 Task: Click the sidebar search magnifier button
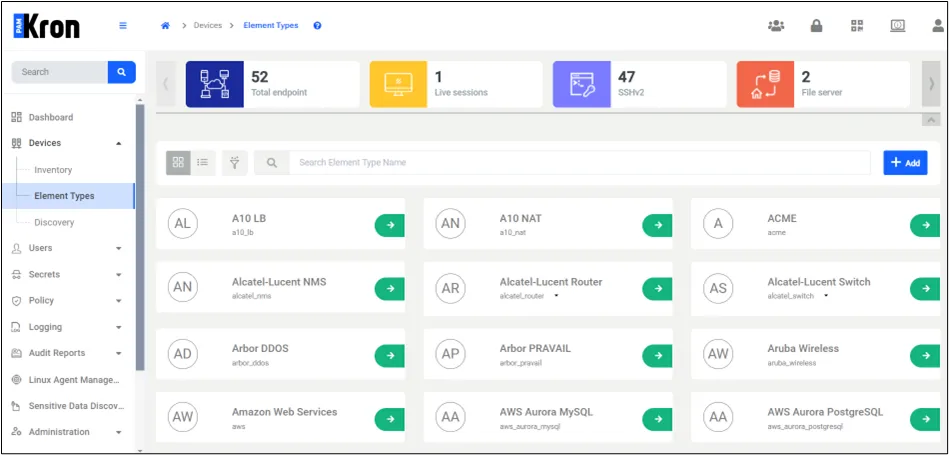coord(122,72)
